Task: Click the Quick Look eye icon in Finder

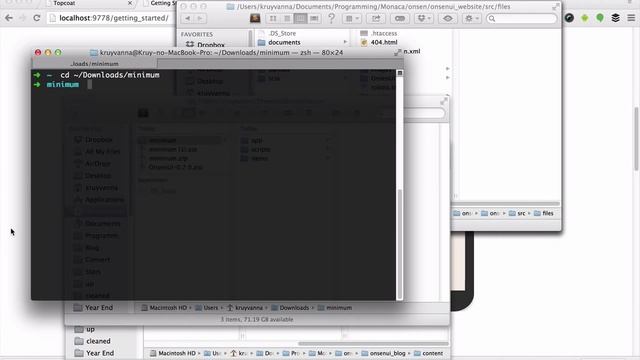Action: pos(448,18)
